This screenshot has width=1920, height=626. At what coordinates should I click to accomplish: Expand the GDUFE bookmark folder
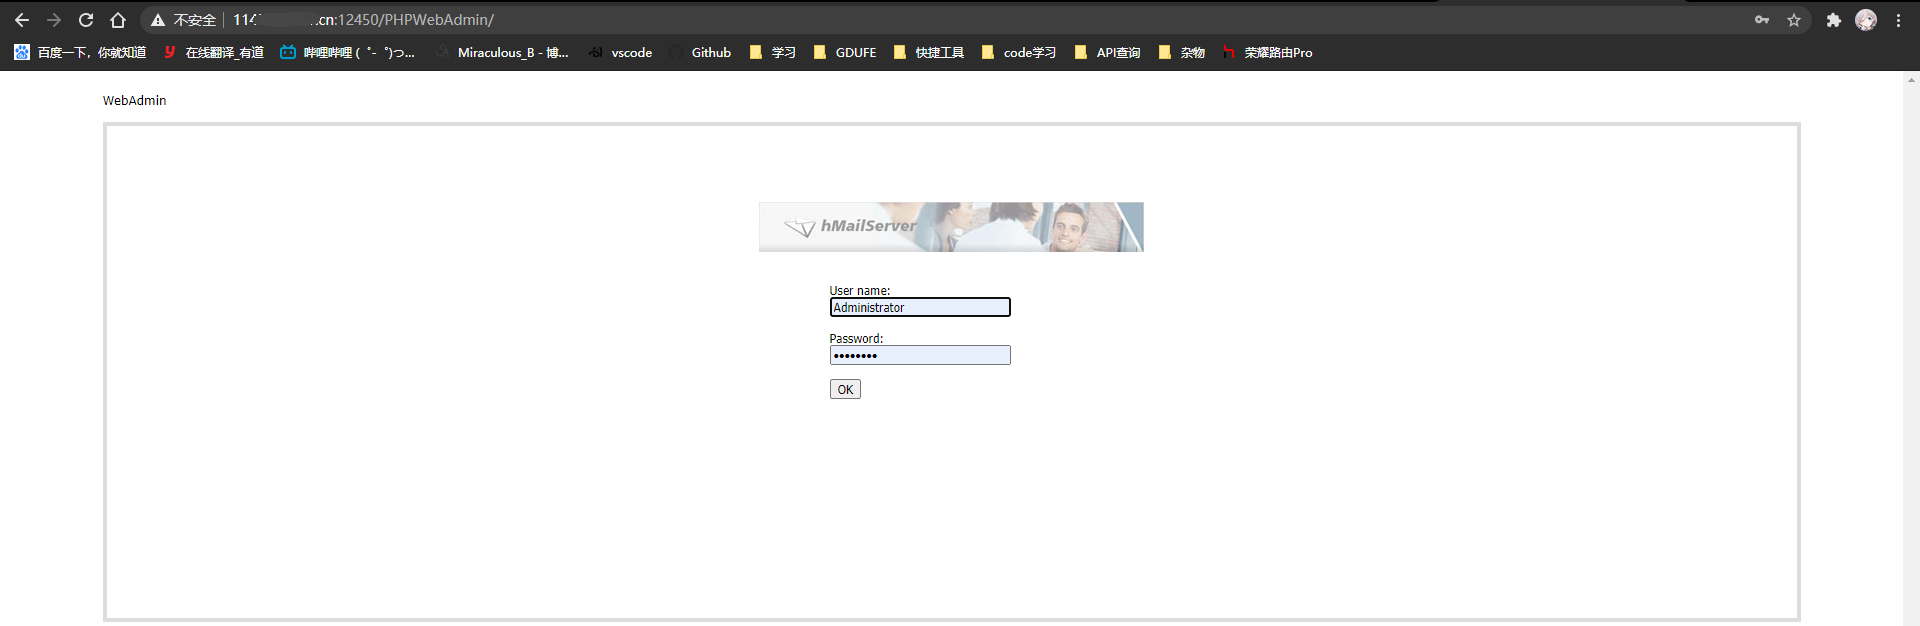pyautogui.click(x=845, y=52)
